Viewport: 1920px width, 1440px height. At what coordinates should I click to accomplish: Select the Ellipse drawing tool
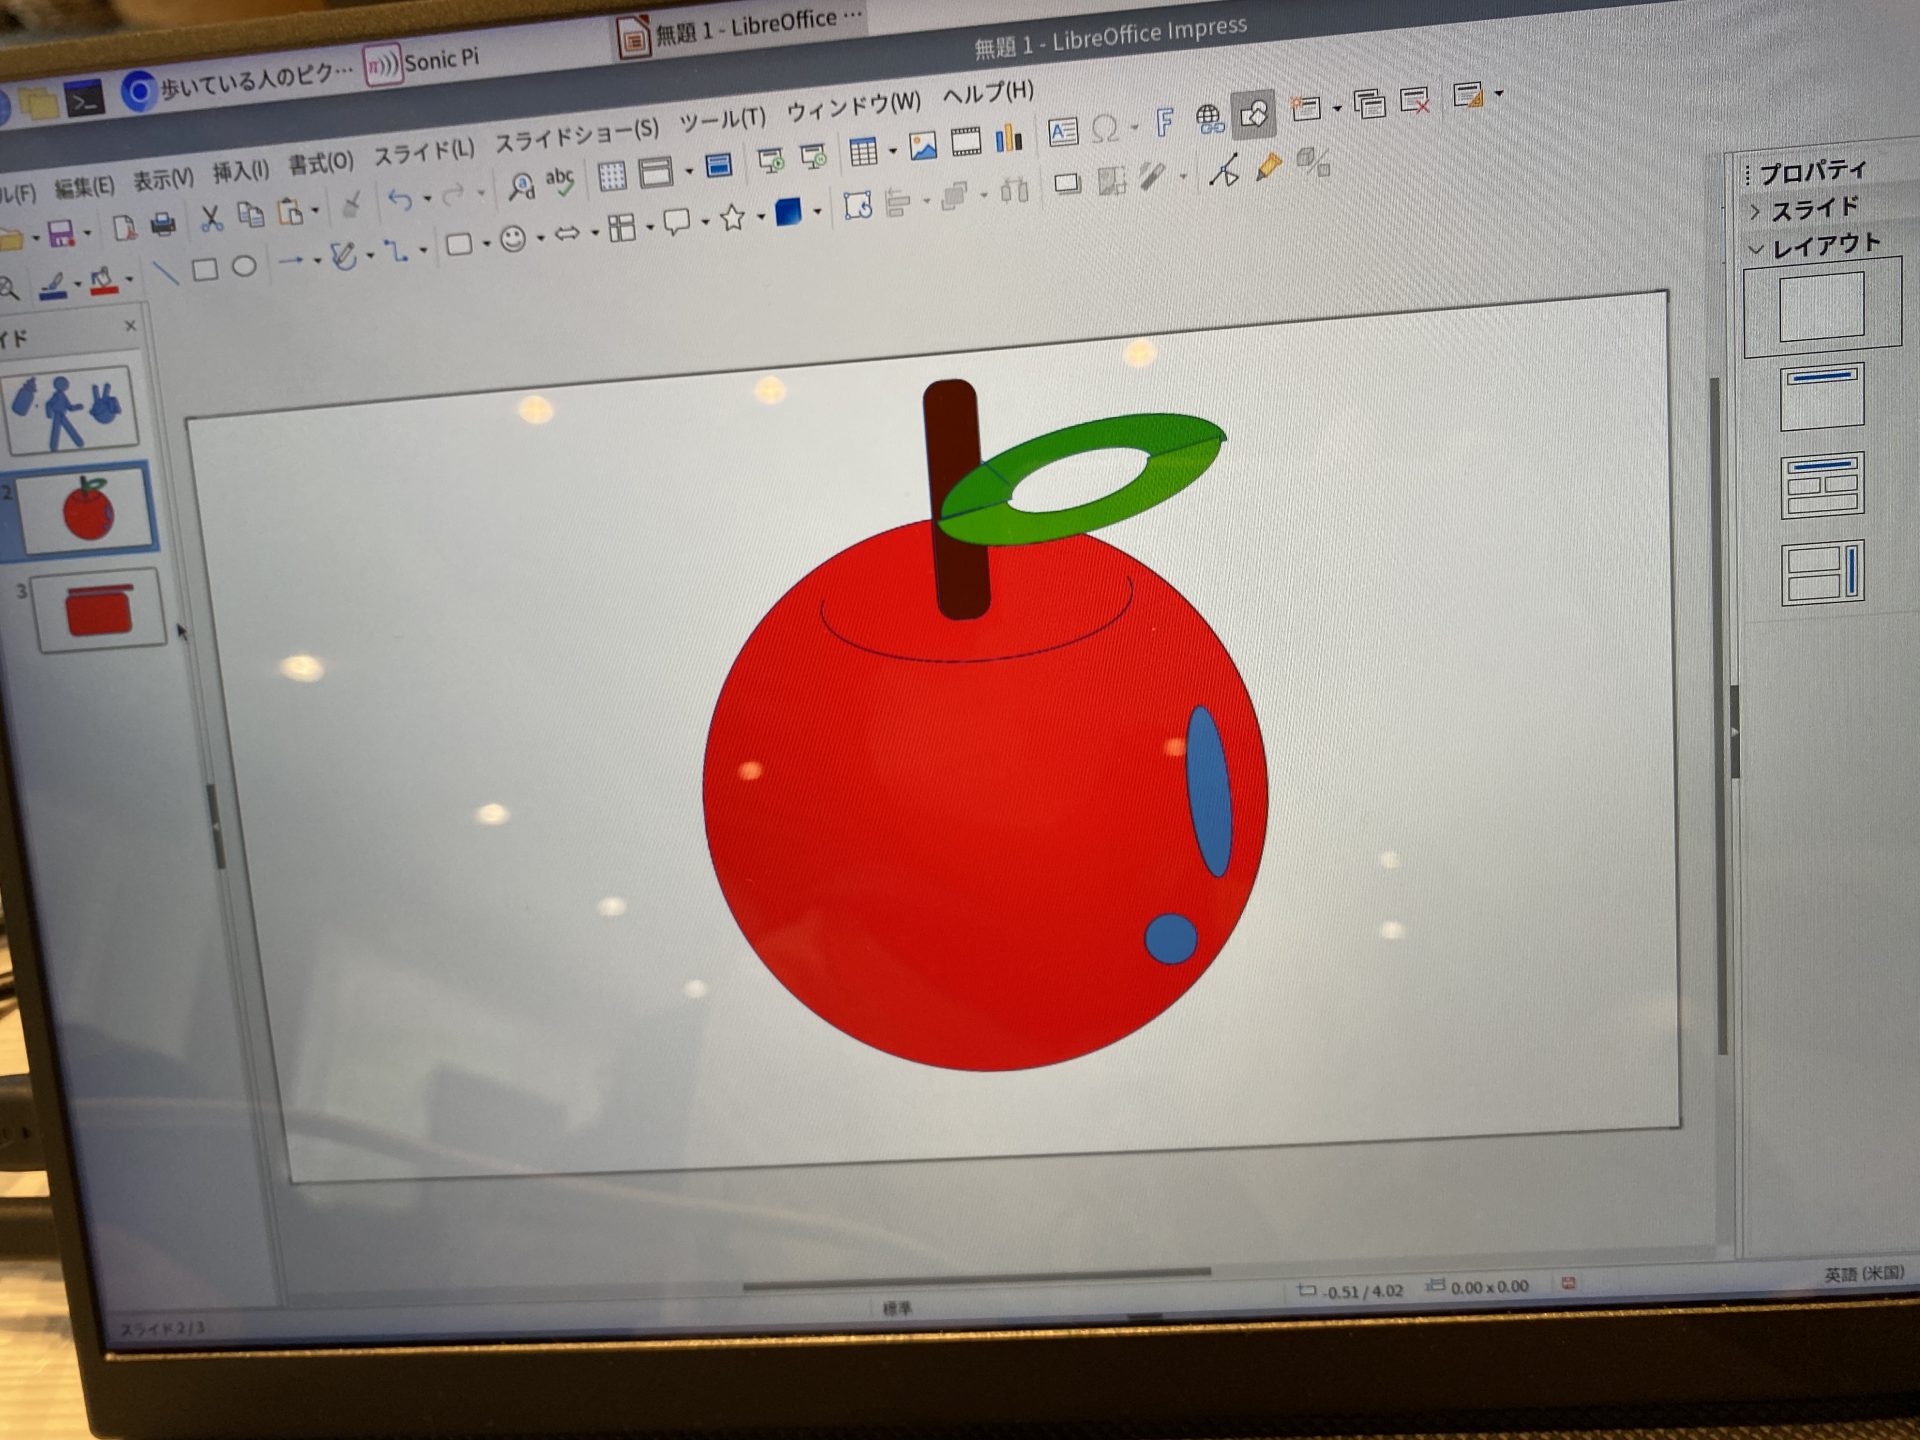[244, 266]
